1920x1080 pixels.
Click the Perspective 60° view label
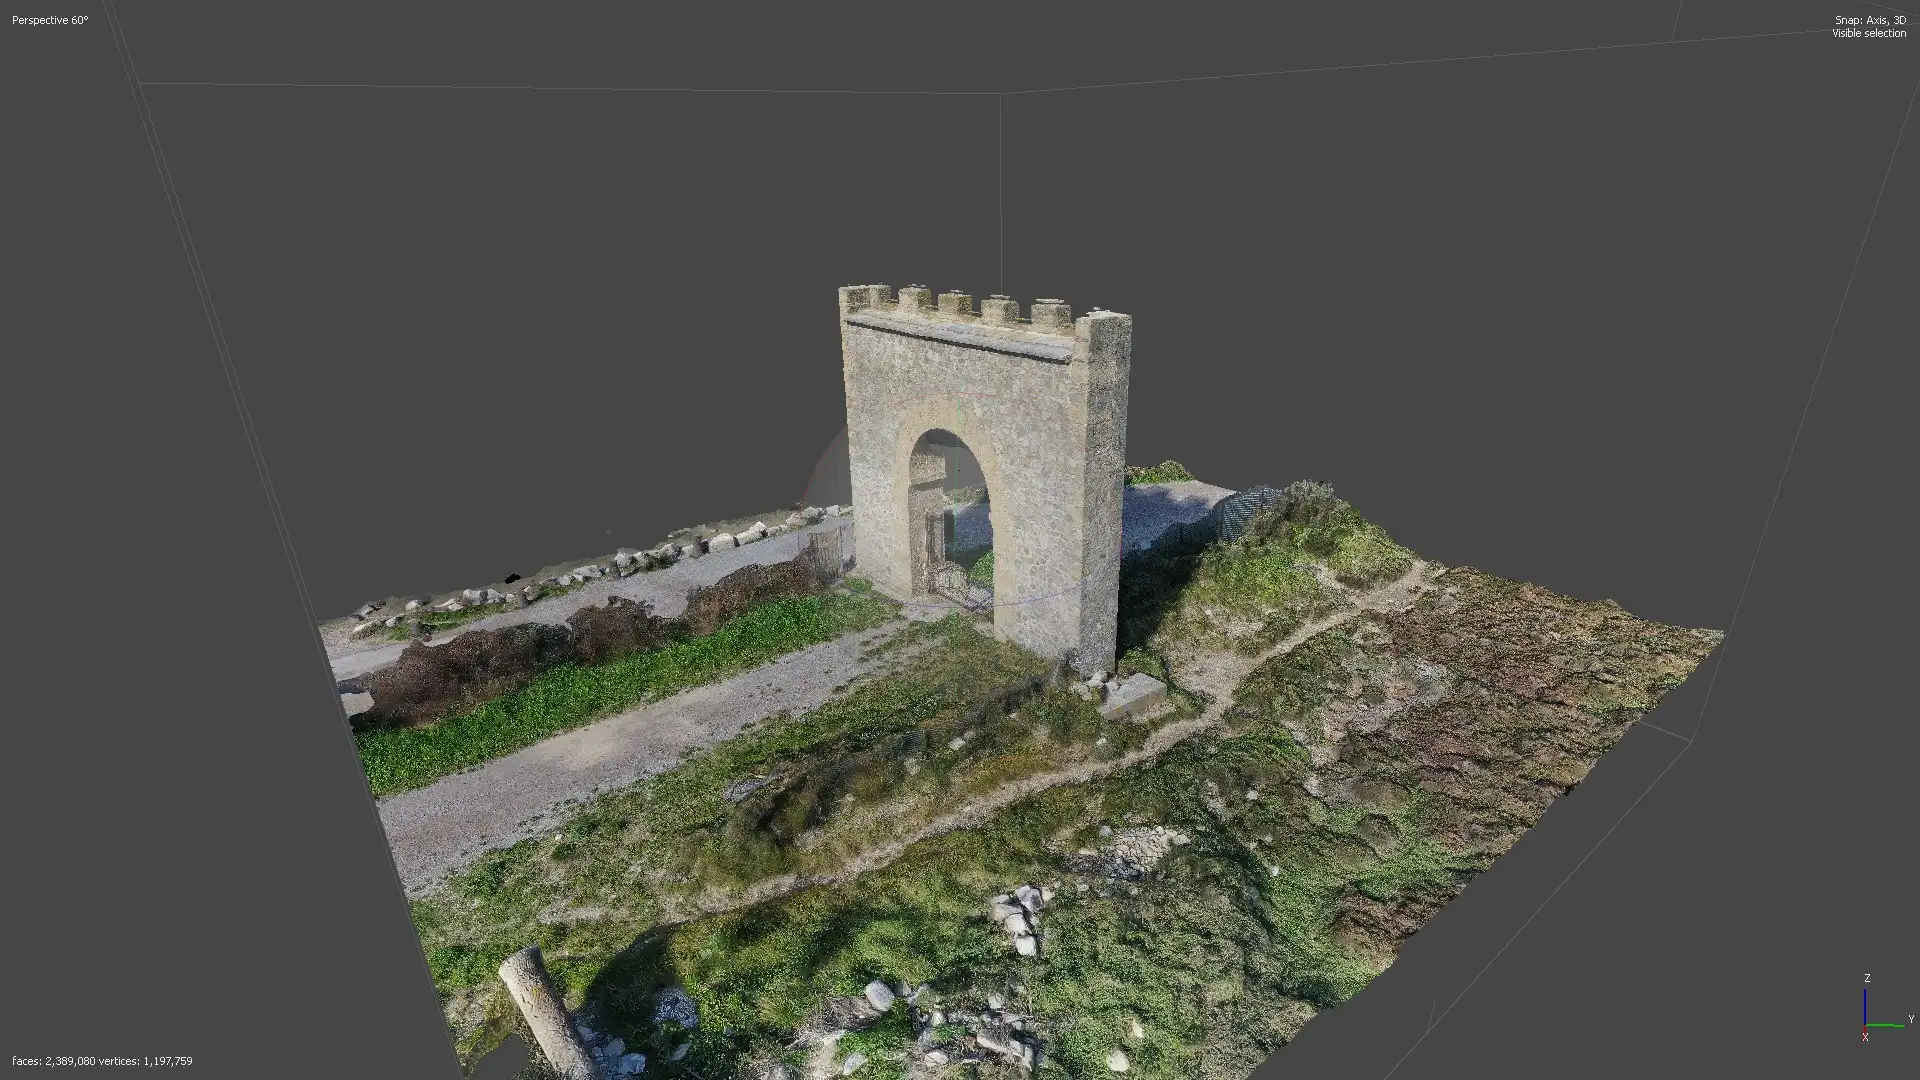tap(50, 20)
